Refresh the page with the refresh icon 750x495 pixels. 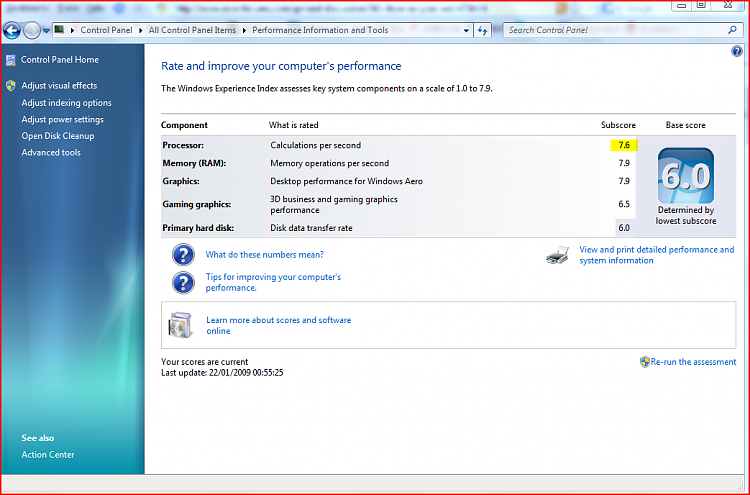point(483,31)
